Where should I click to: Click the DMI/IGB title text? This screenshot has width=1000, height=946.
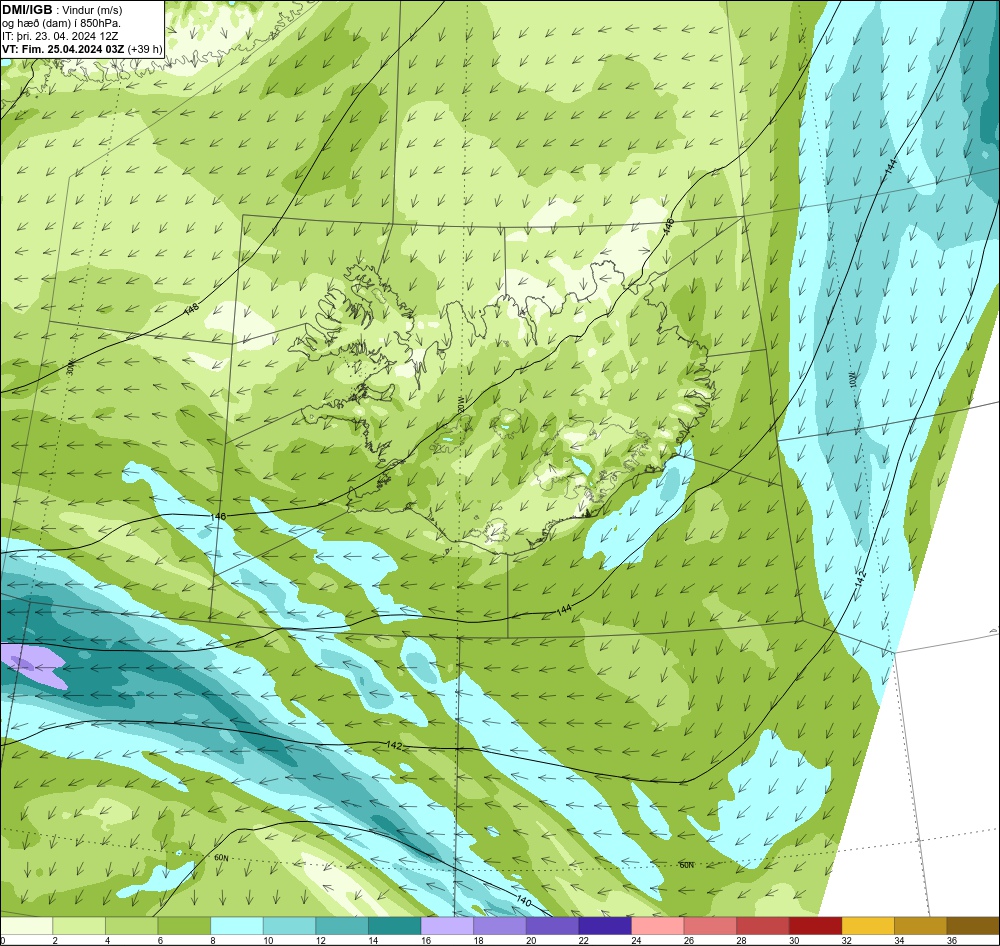pos(27,10)
